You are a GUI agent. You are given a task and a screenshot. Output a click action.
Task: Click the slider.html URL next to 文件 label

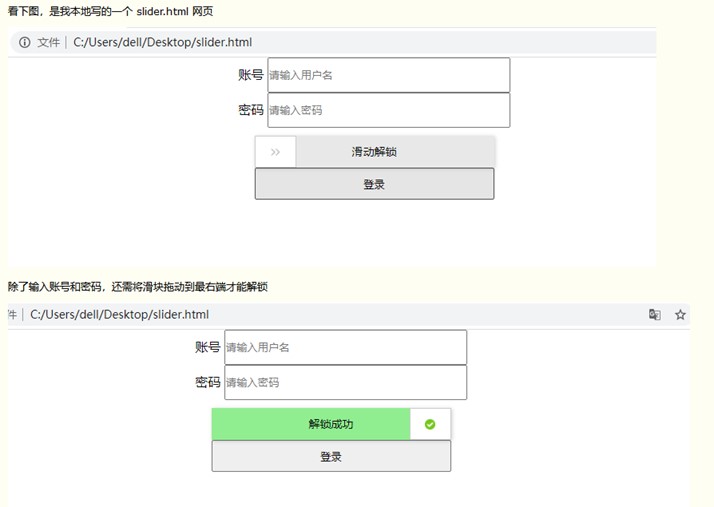point(163,43)
